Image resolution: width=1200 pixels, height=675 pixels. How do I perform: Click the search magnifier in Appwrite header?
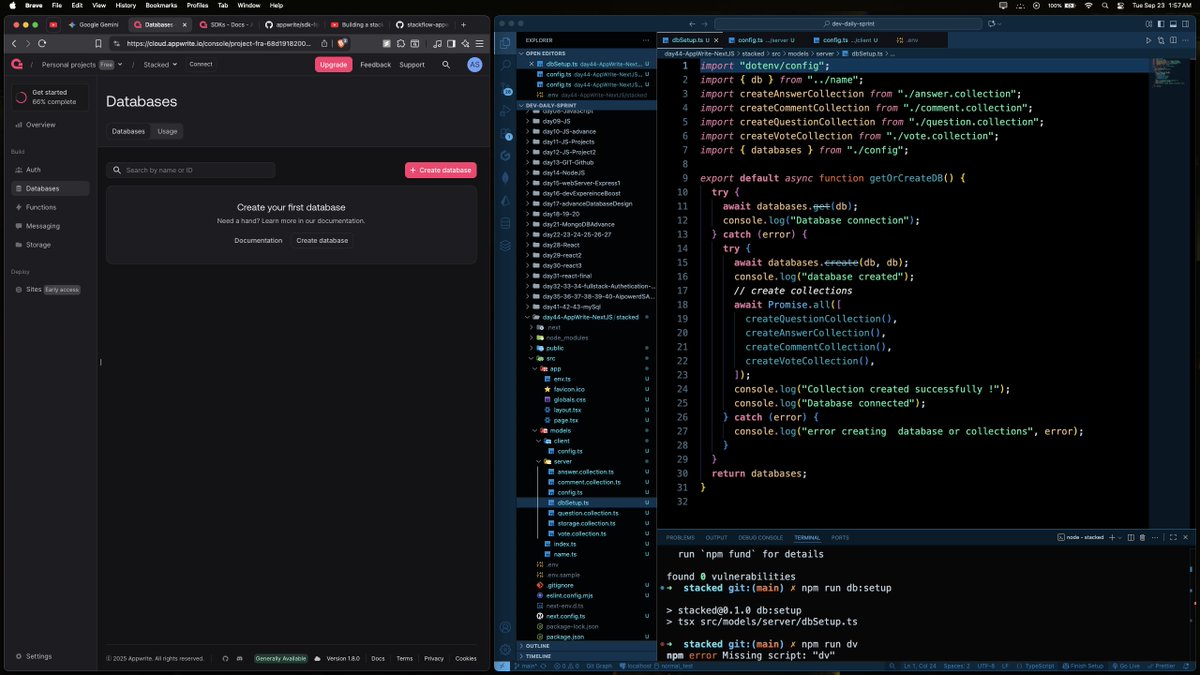click(446, 64)
